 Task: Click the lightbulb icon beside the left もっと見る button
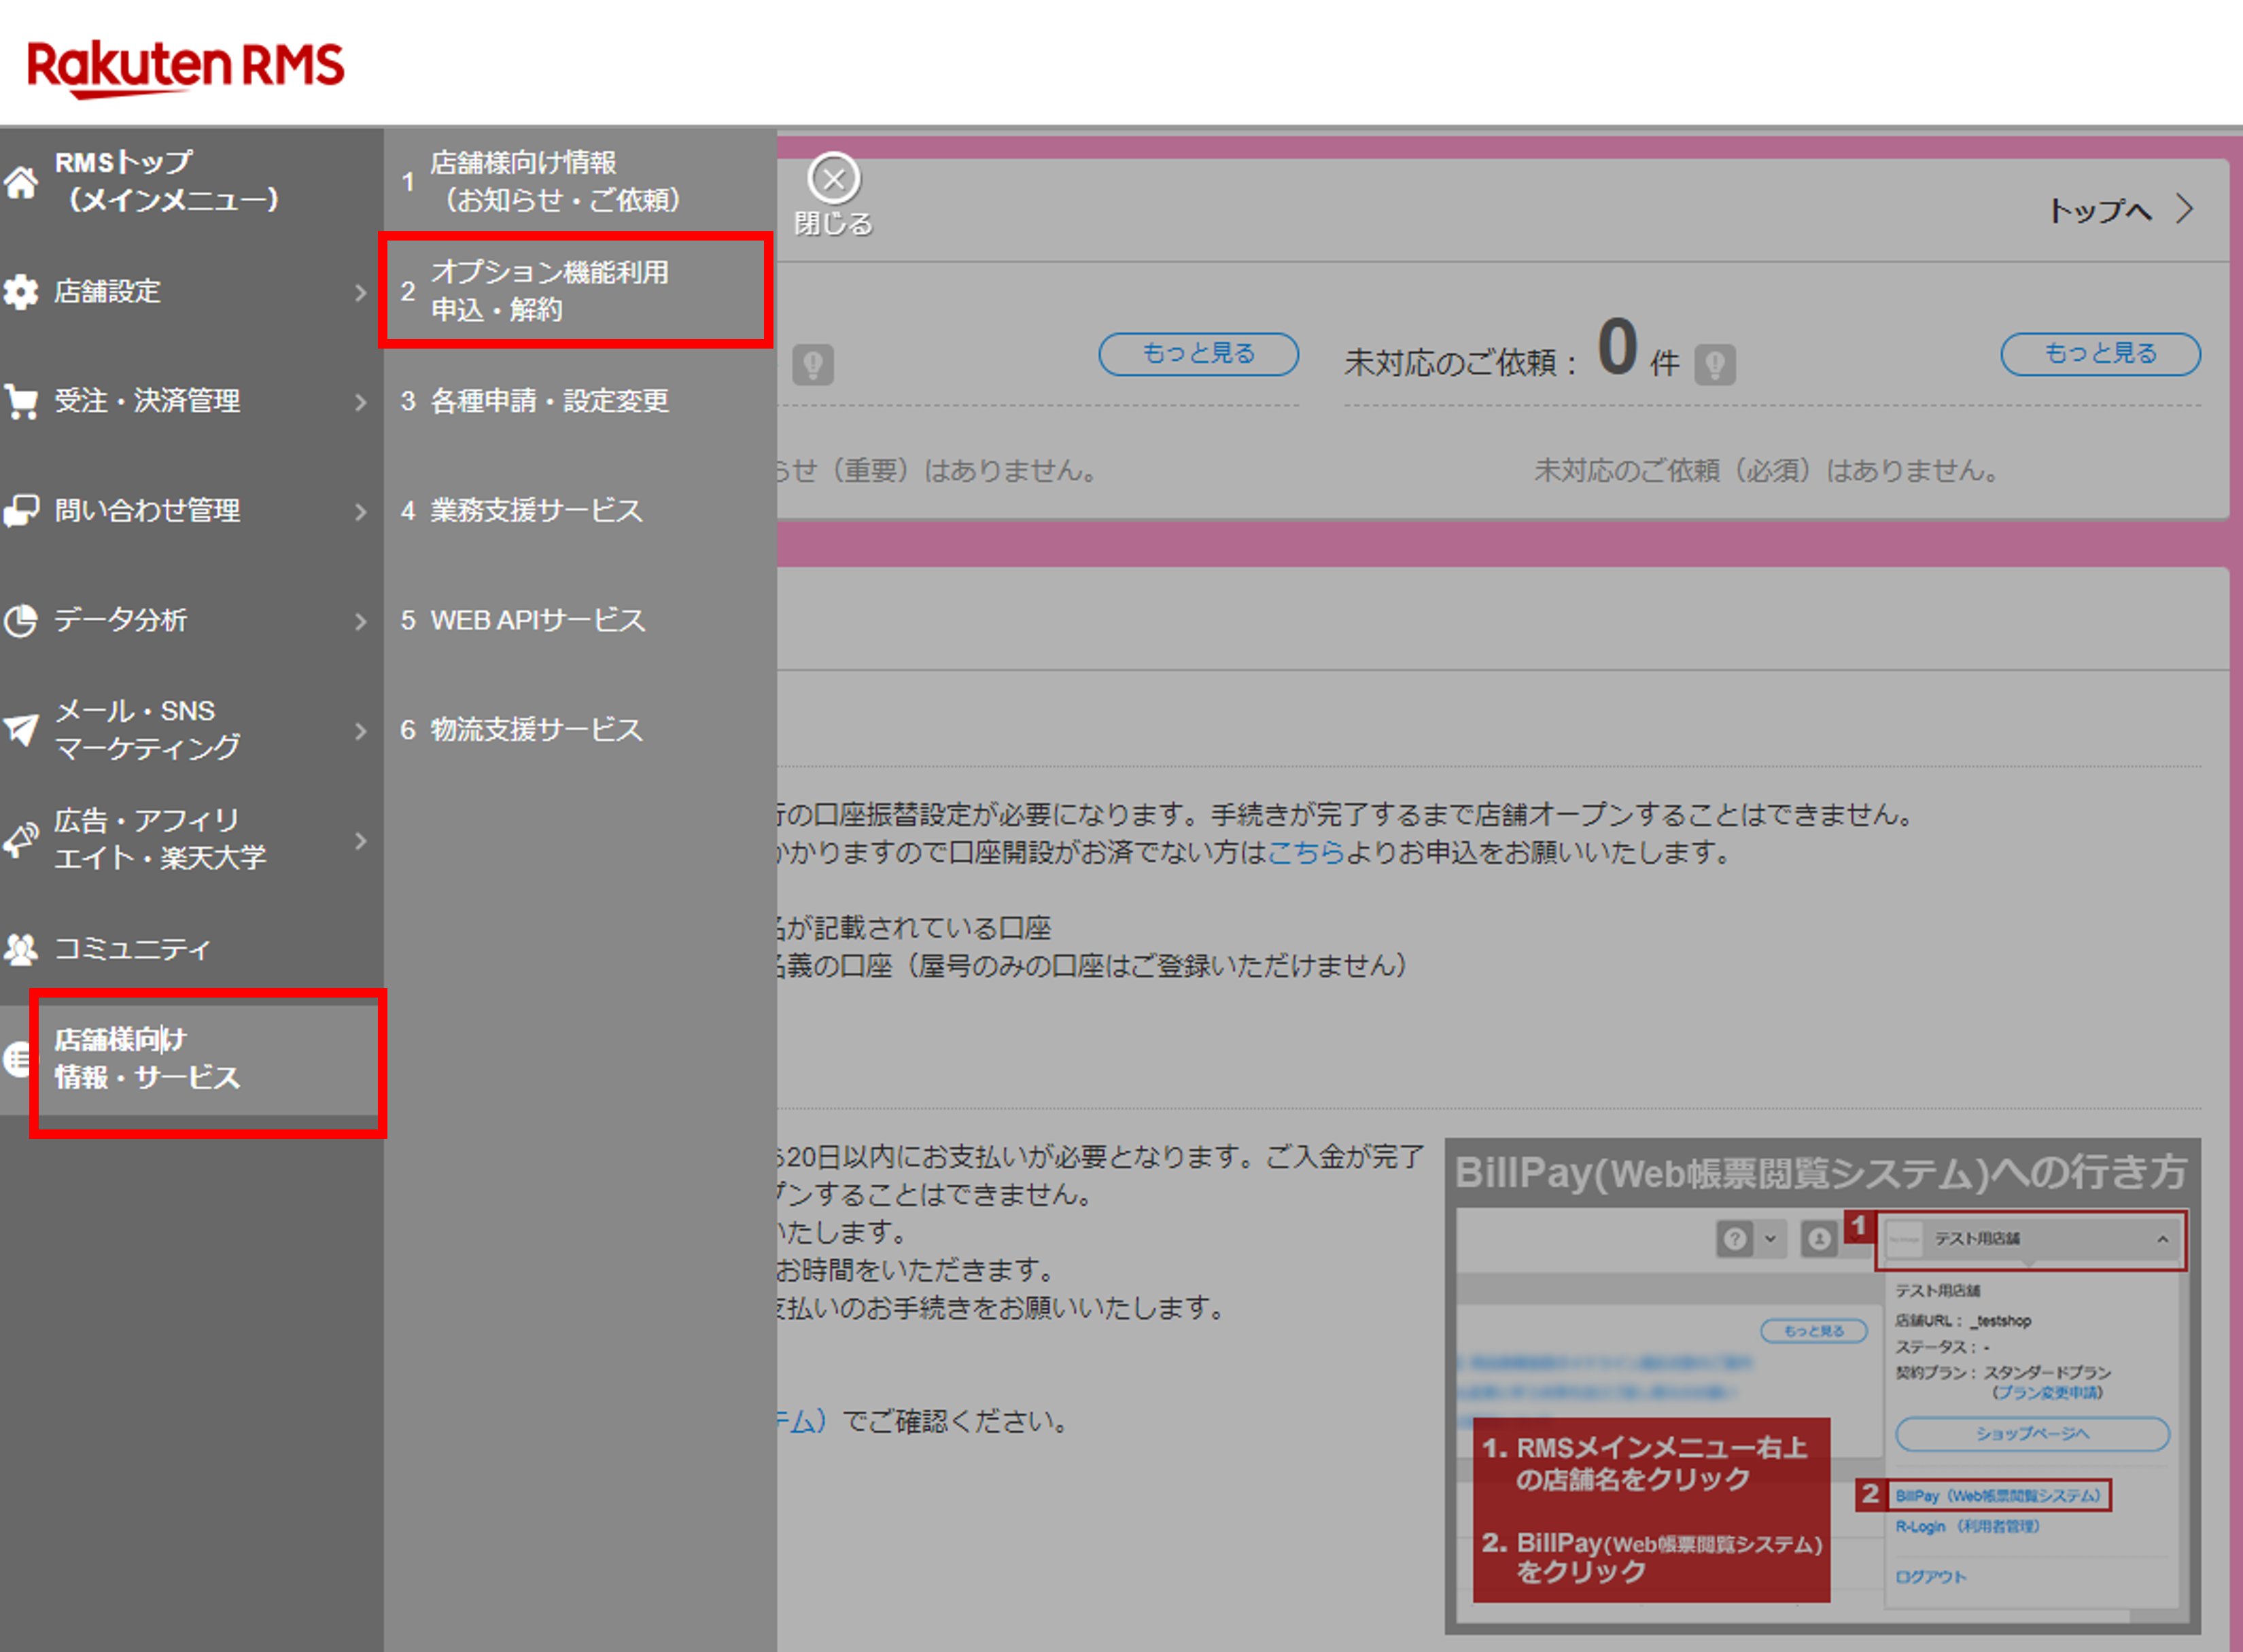(812, 364)
